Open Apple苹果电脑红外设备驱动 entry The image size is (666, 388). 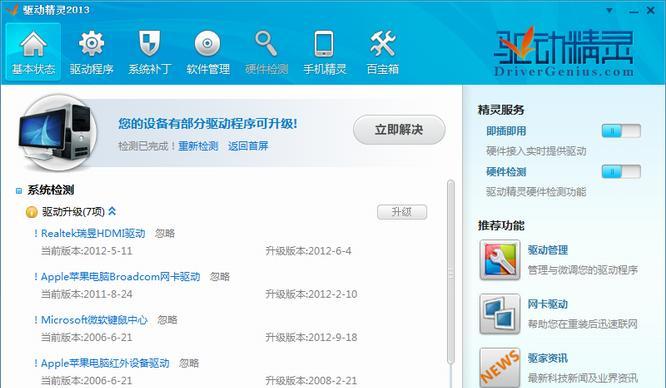(x=105, y=363)
